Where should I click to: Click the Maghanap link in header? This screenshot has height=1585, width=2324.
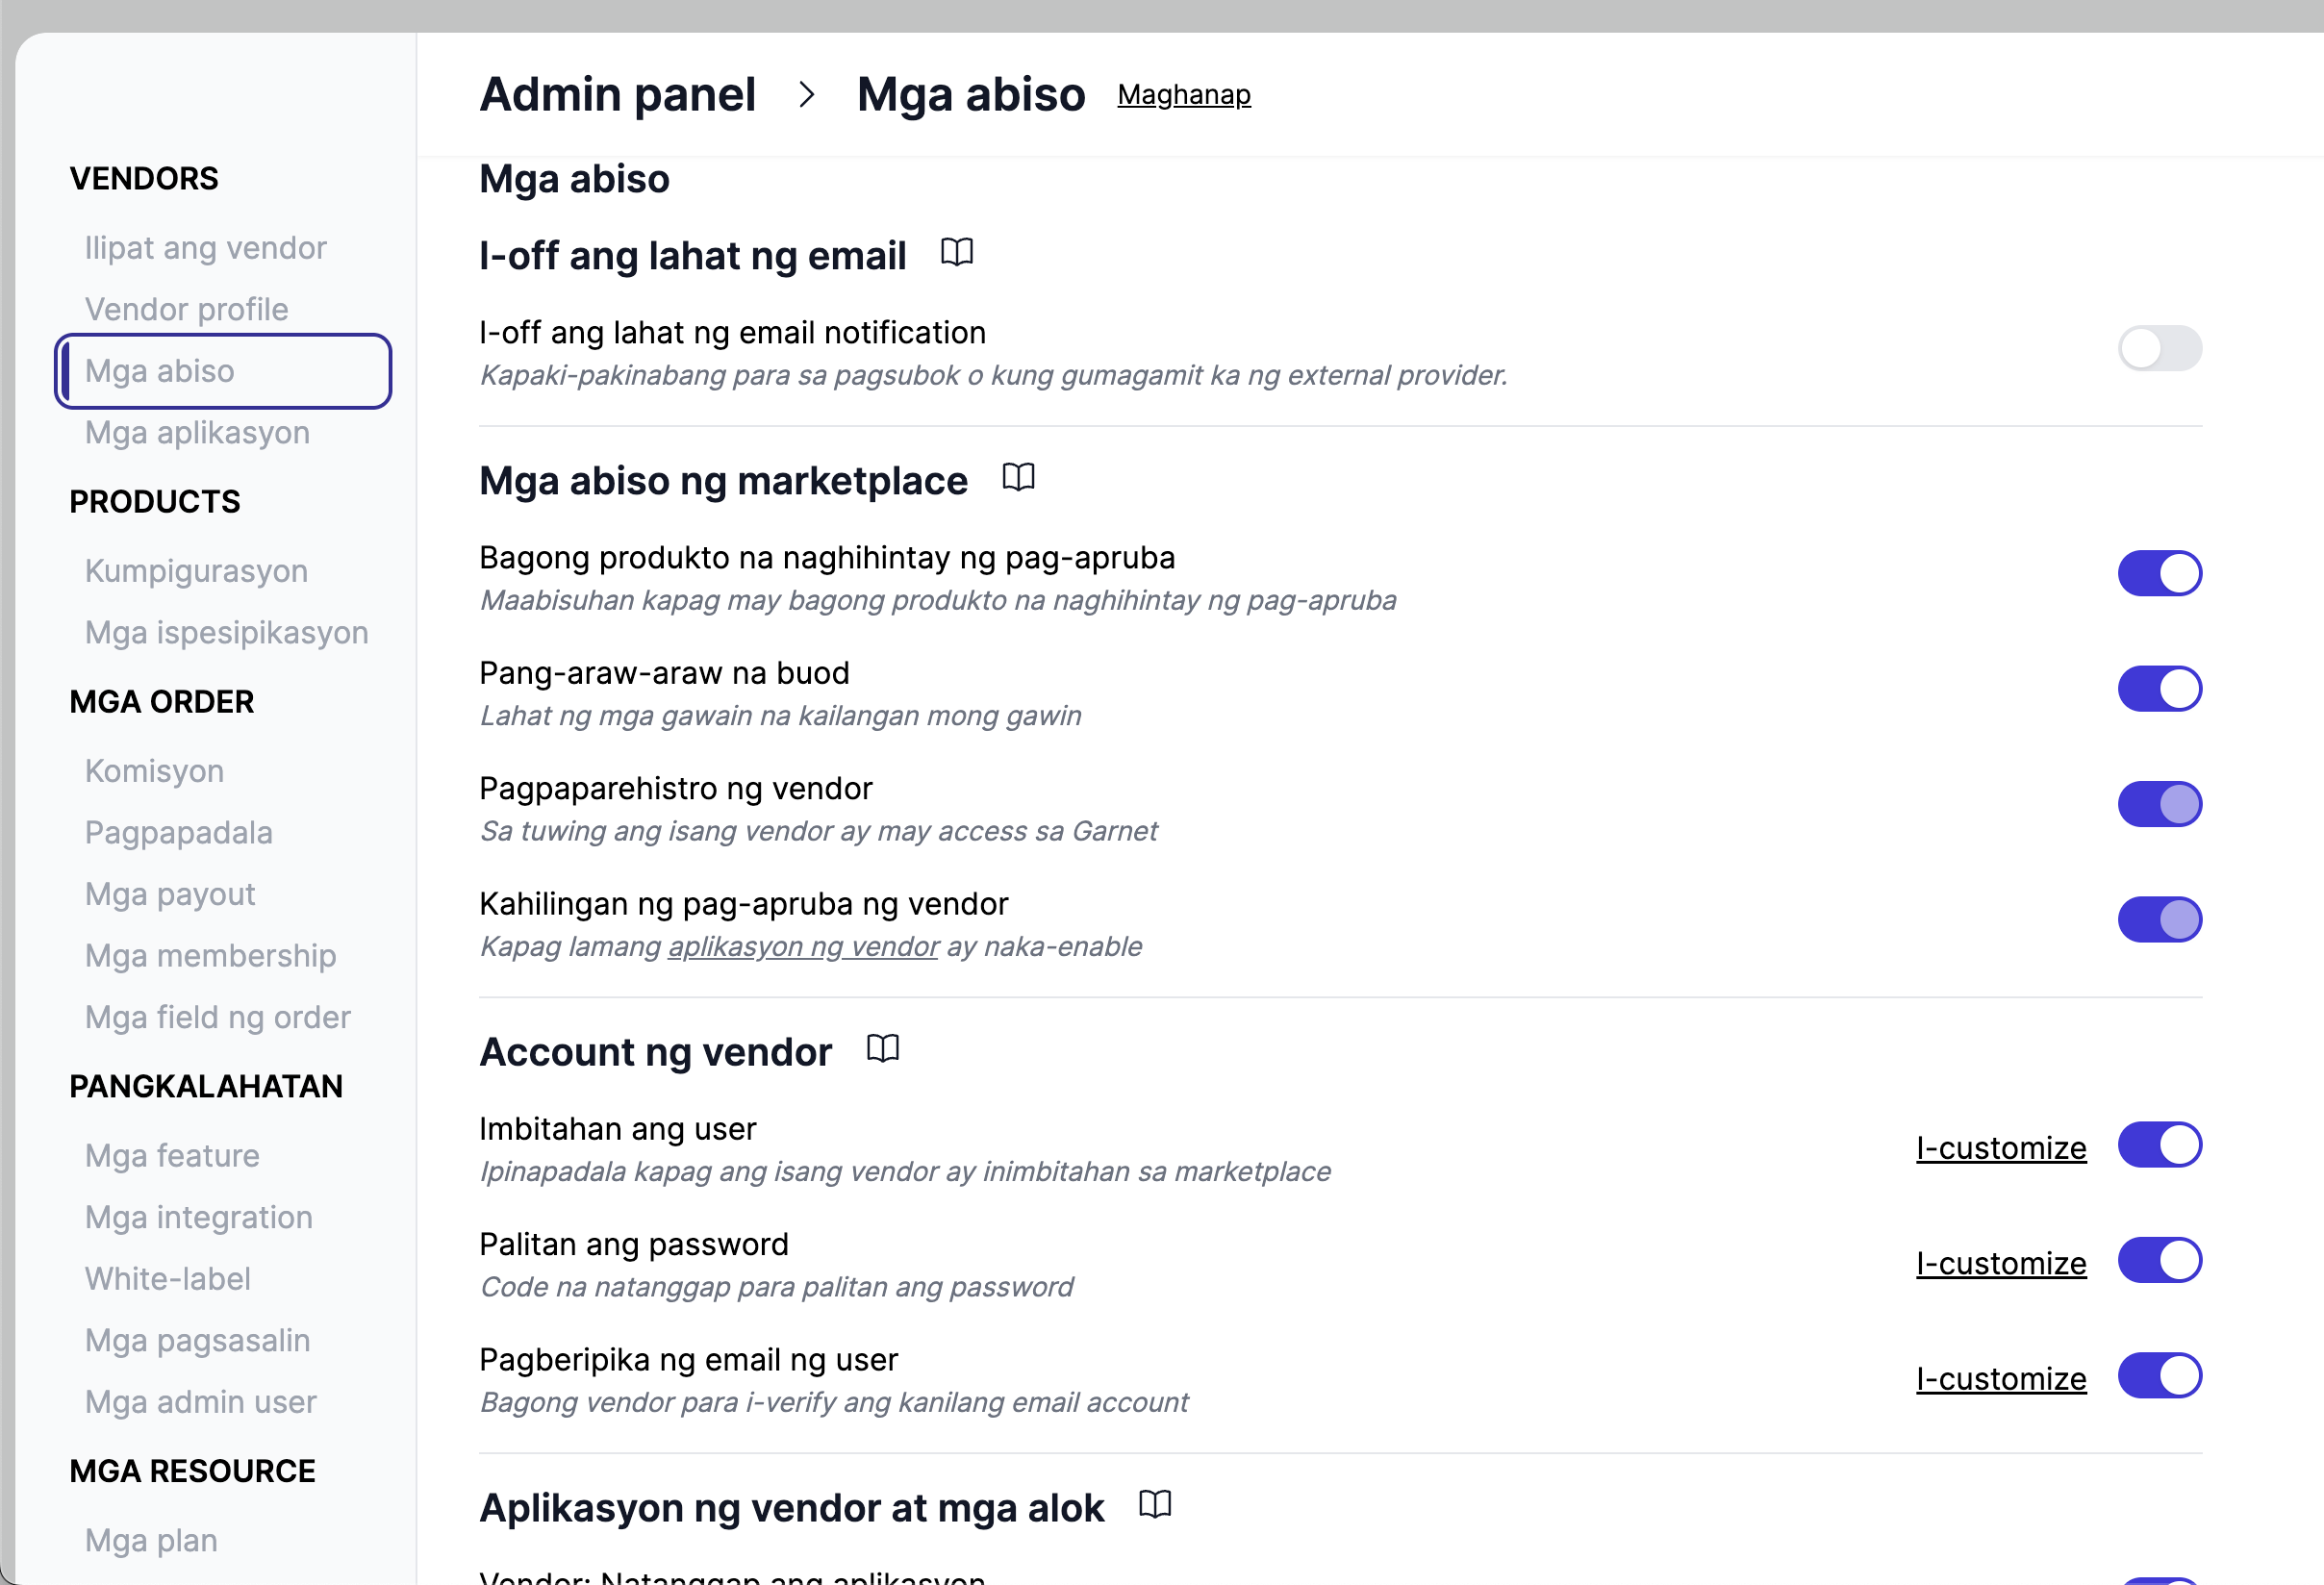click(x=1183, y=95)
